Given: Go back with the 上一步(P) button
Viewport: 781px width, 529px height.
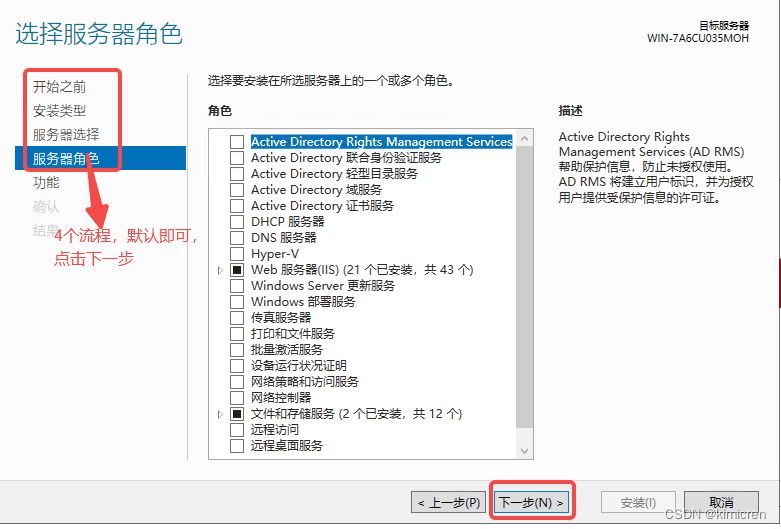Looking at the screenshot, I should coord(449,502).
